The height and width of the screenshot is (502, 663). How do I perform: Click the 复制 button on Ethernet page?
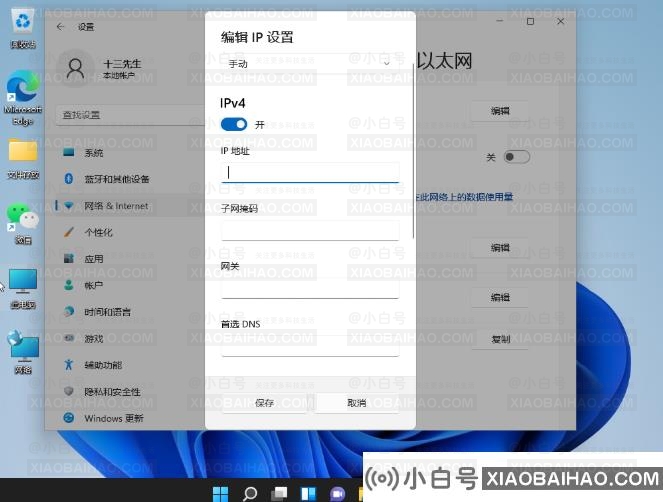[x=500, y=339]
